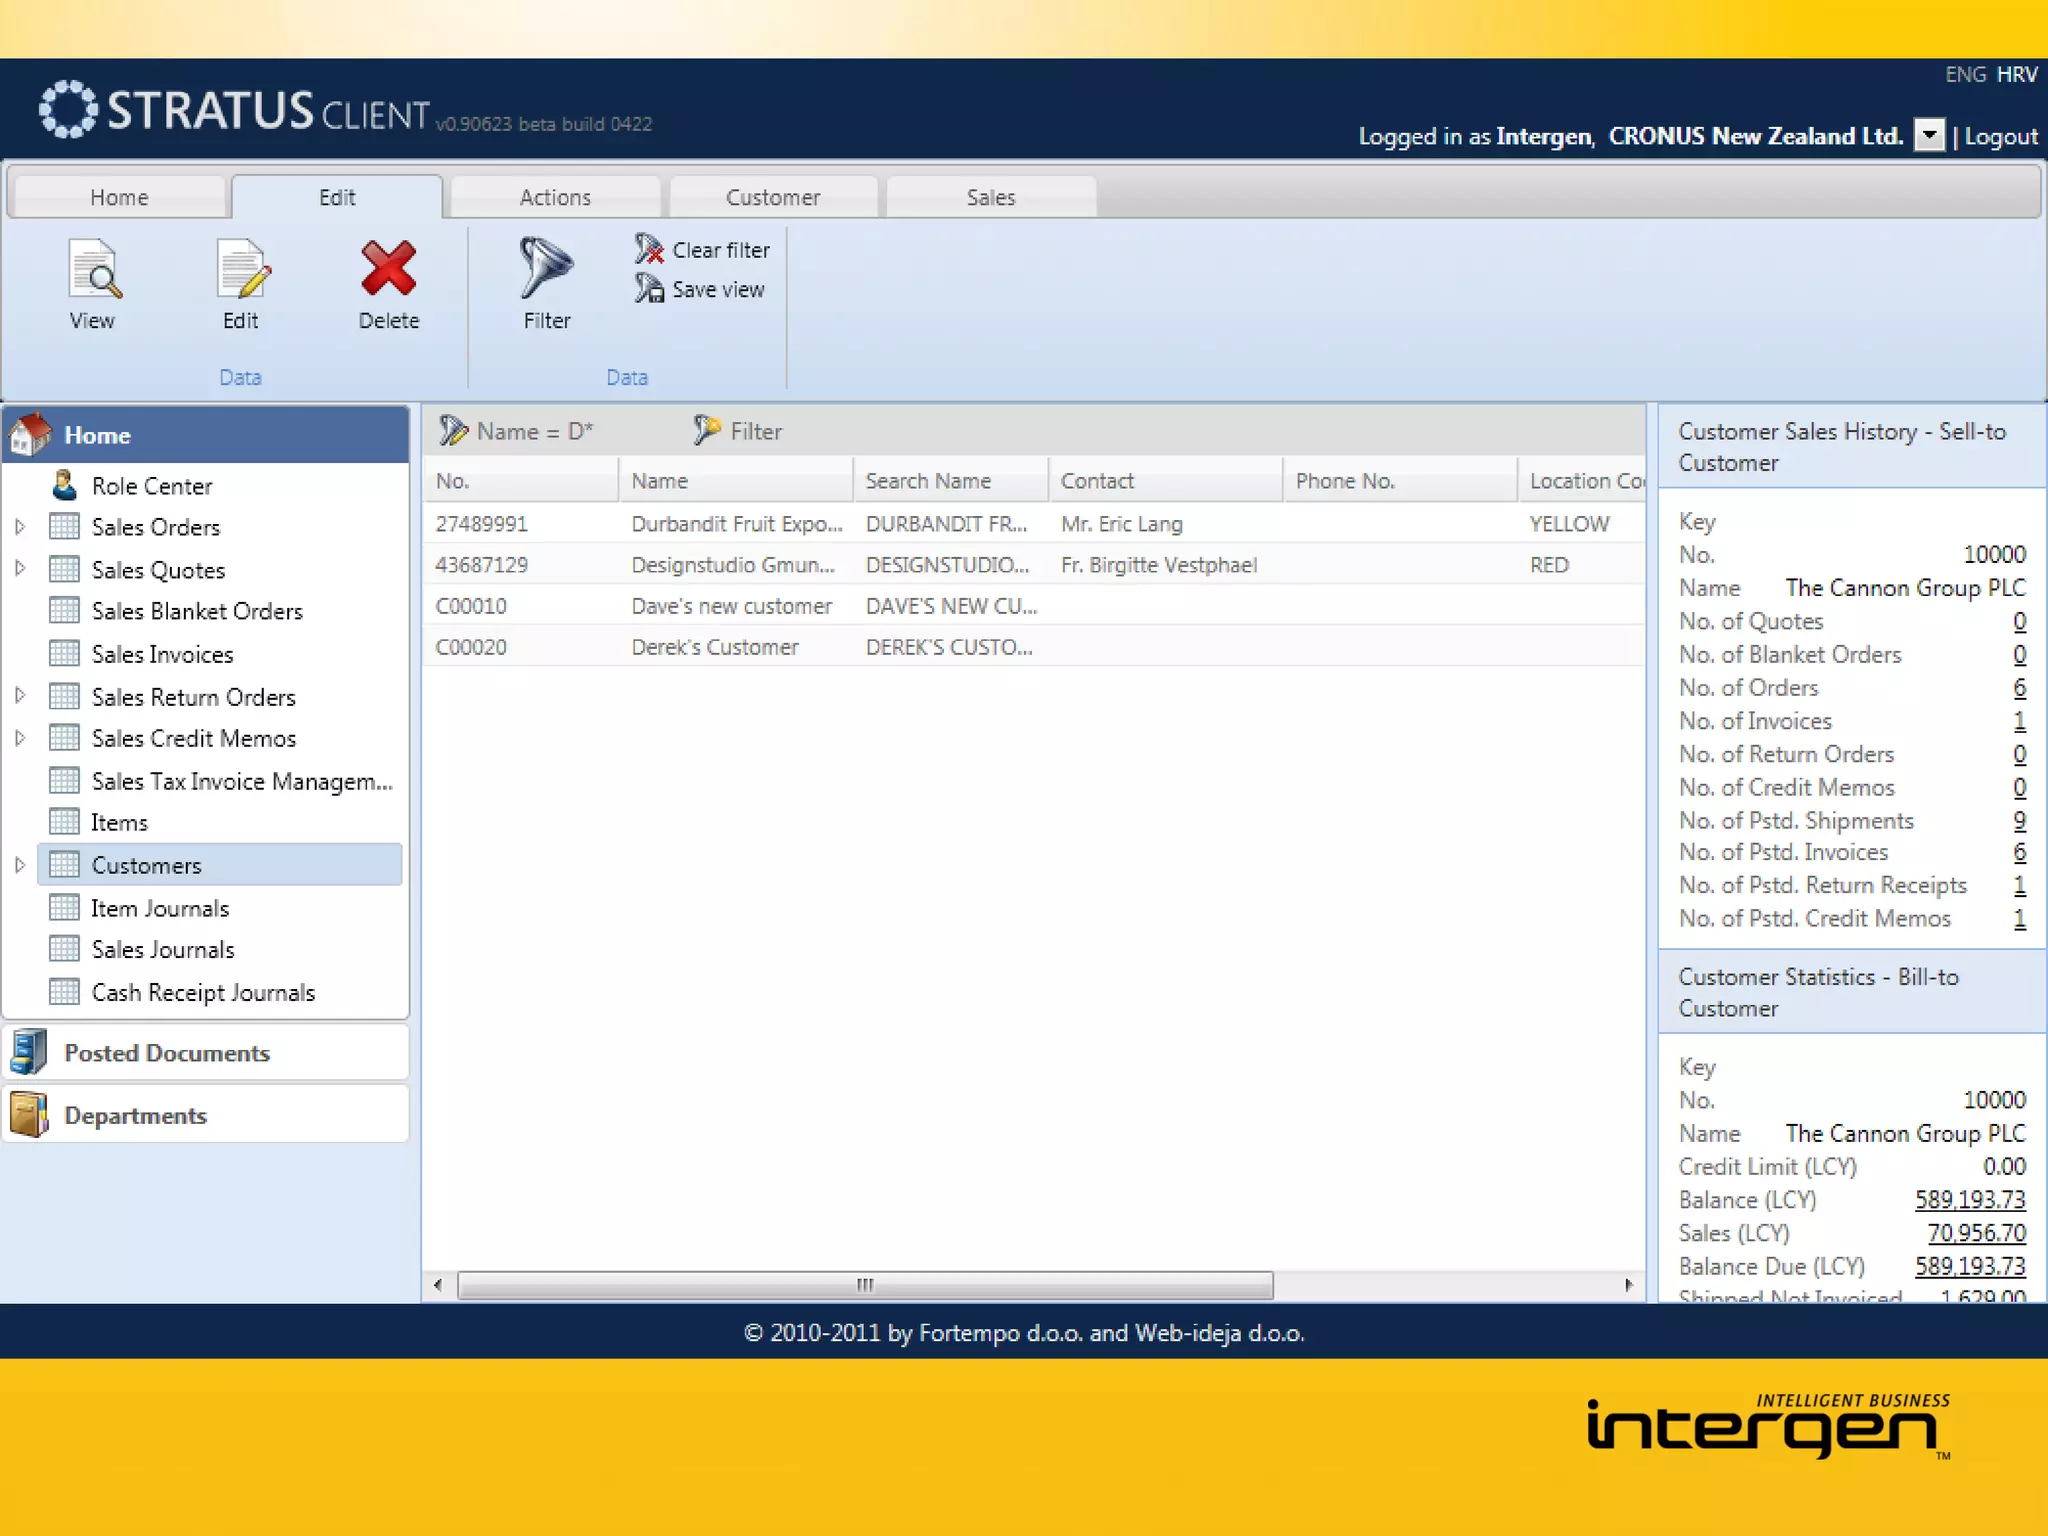Click the Name = D* filter icon
This screenshot has height=1536, width=2048.
tap(453, 431)
